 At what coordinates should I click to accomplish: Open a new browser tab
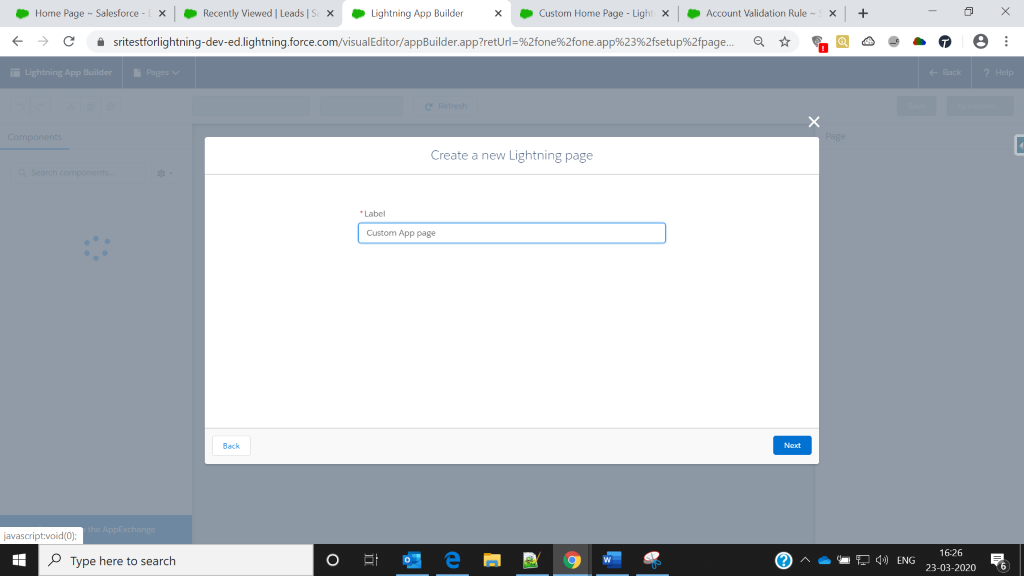click(x=863, y=14)
